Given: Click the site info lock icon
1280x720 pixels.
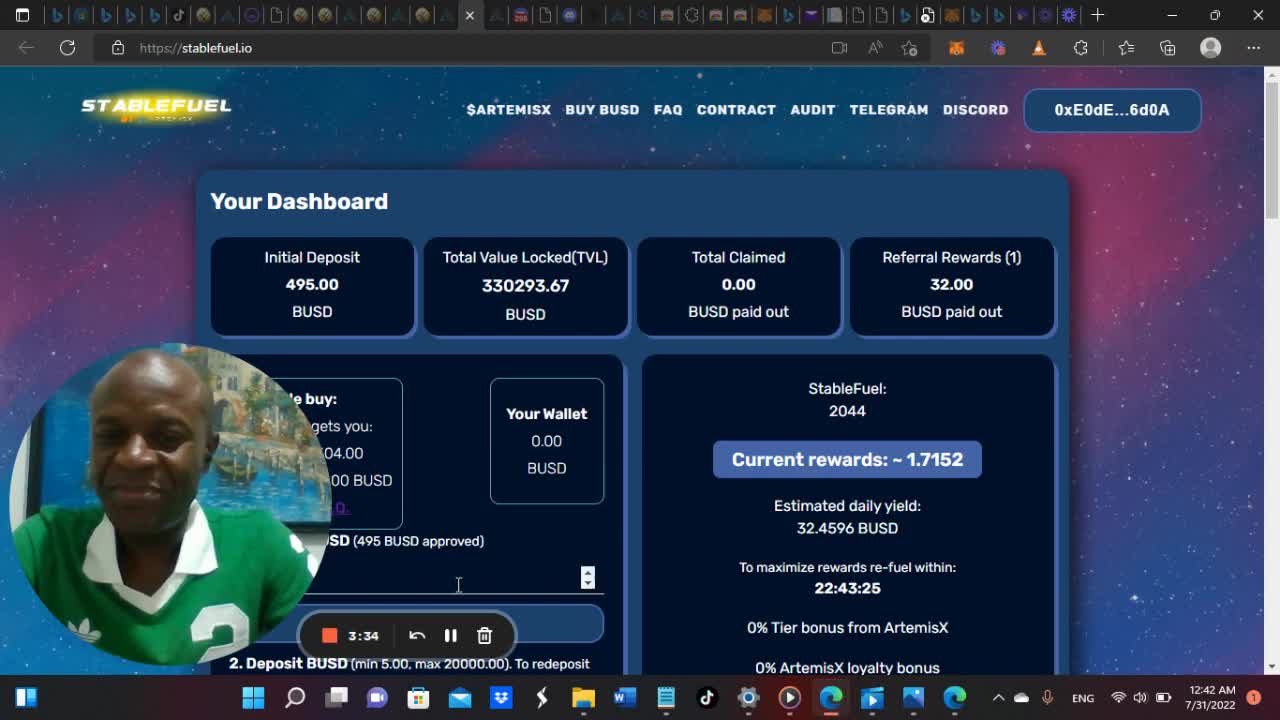Looking at the screenshot, I should tap(118, 48).
